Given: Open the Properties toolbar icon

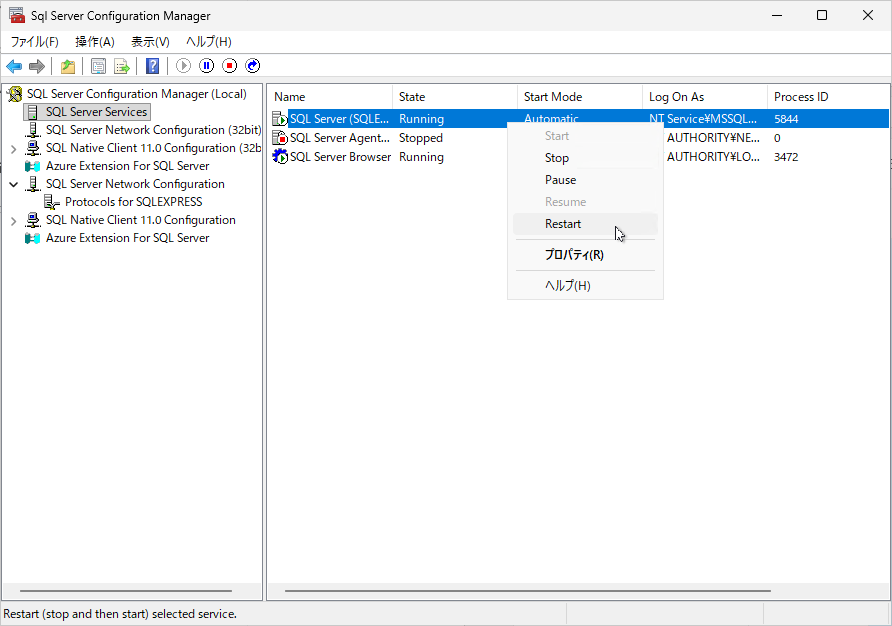Looking at the screenshot, I should [98, 66].
